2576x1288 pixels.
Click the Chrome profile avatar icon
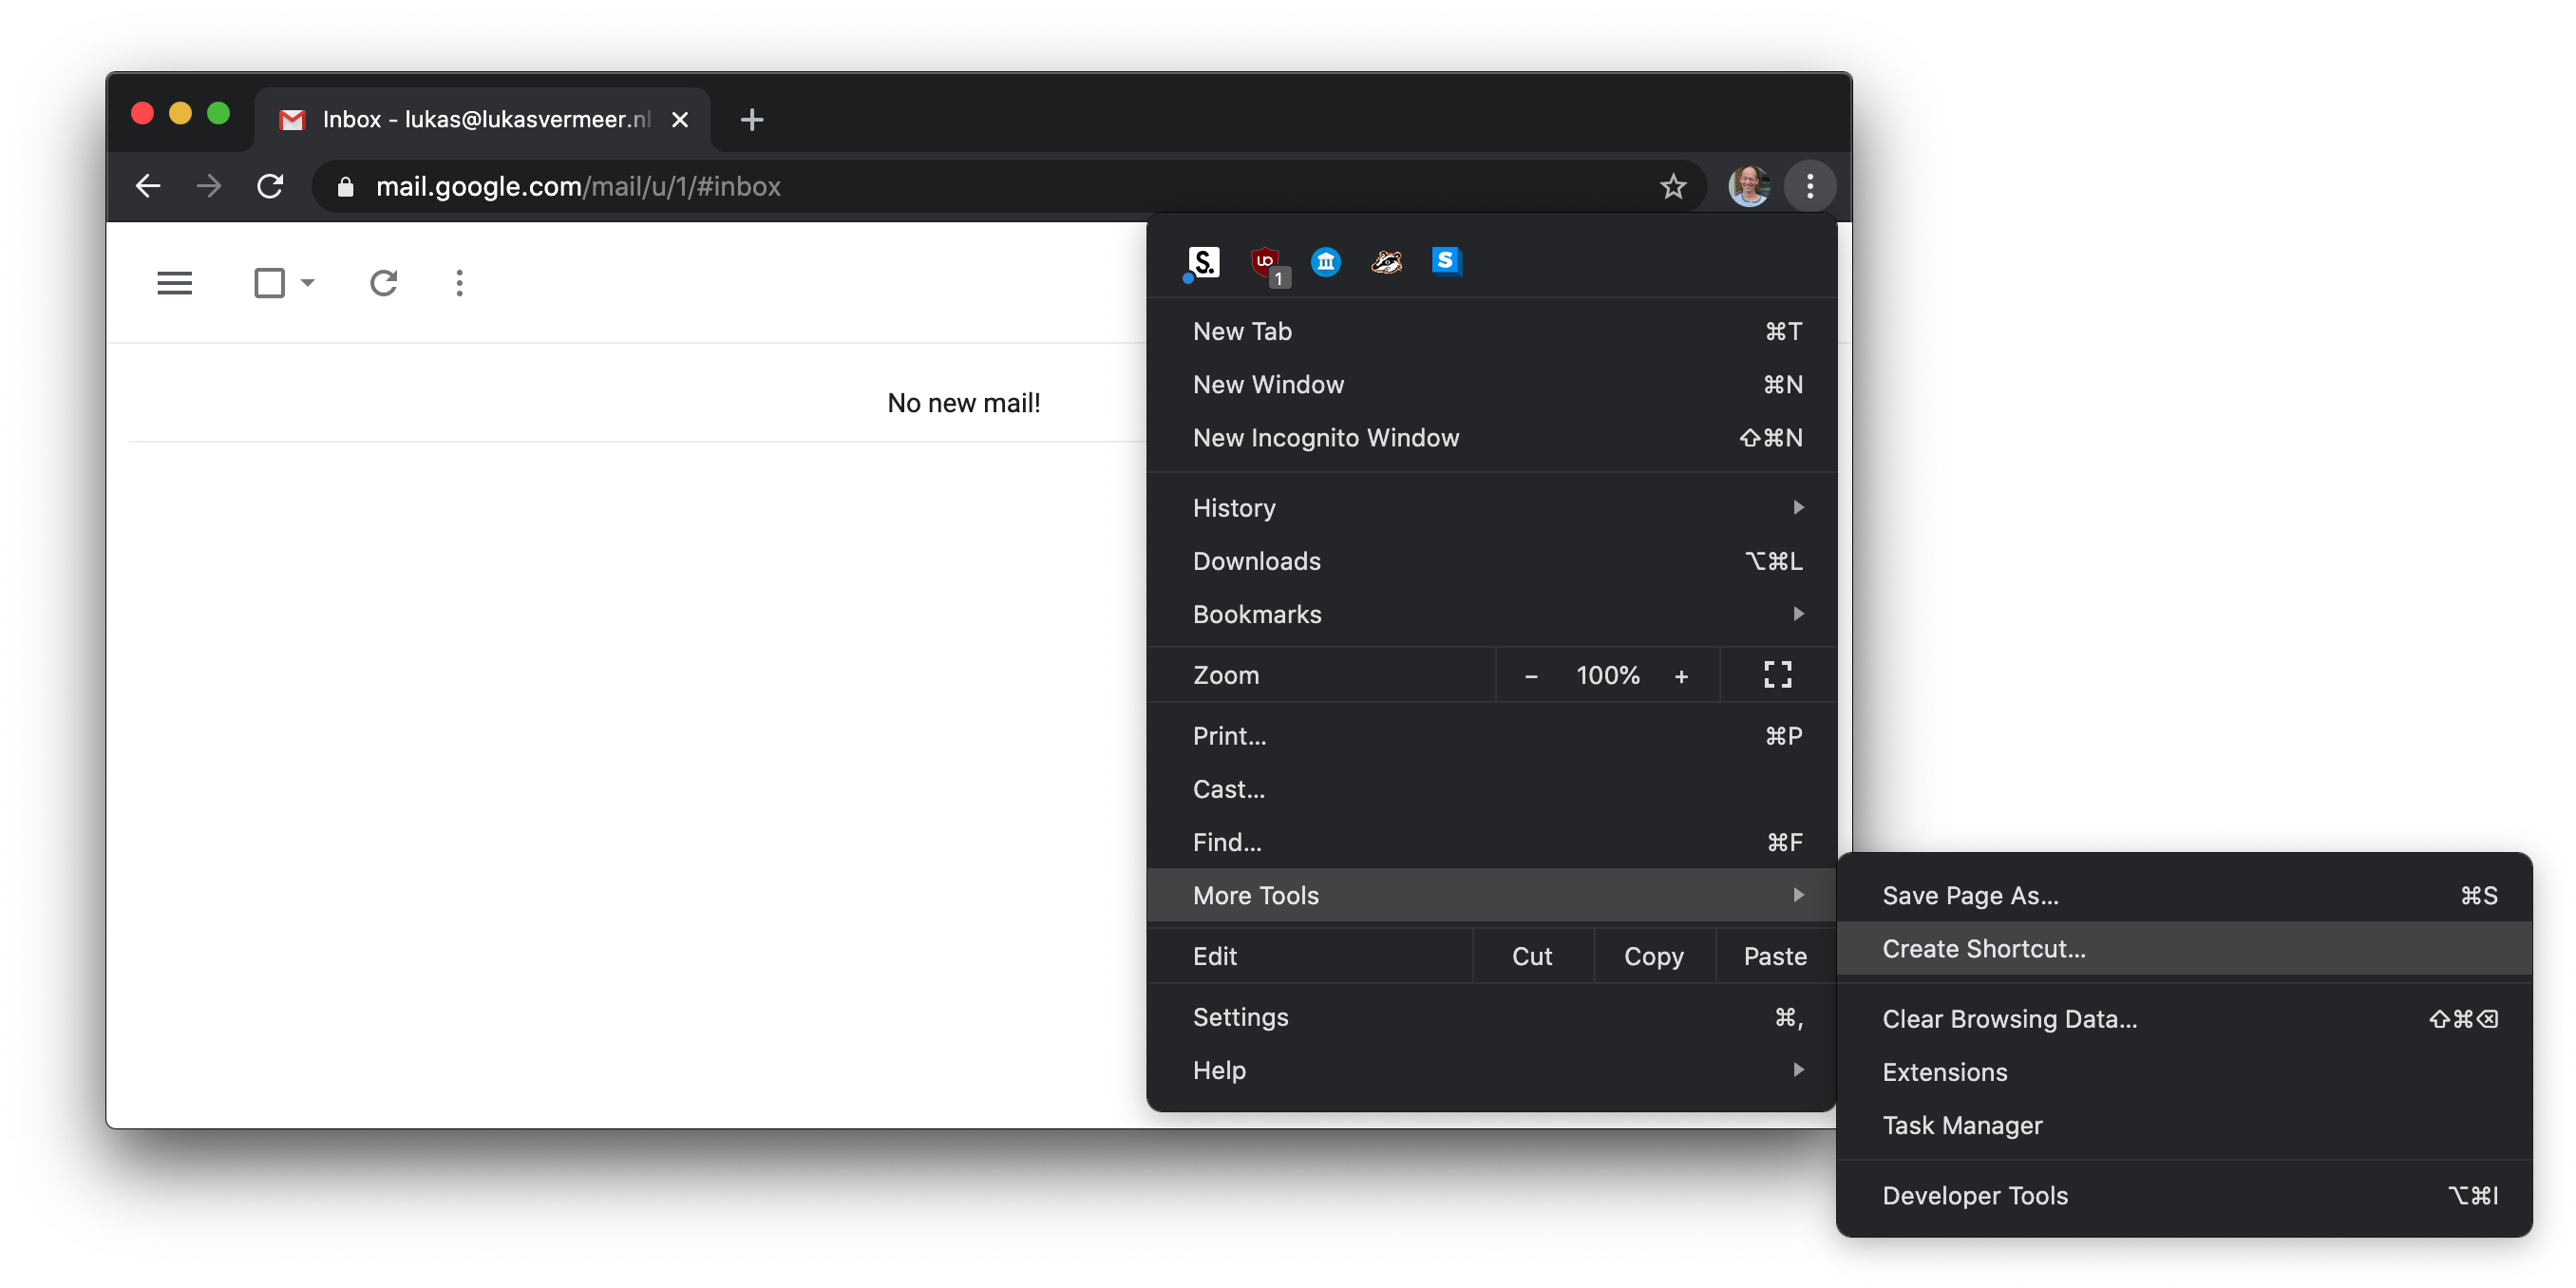pos(1750,184)
